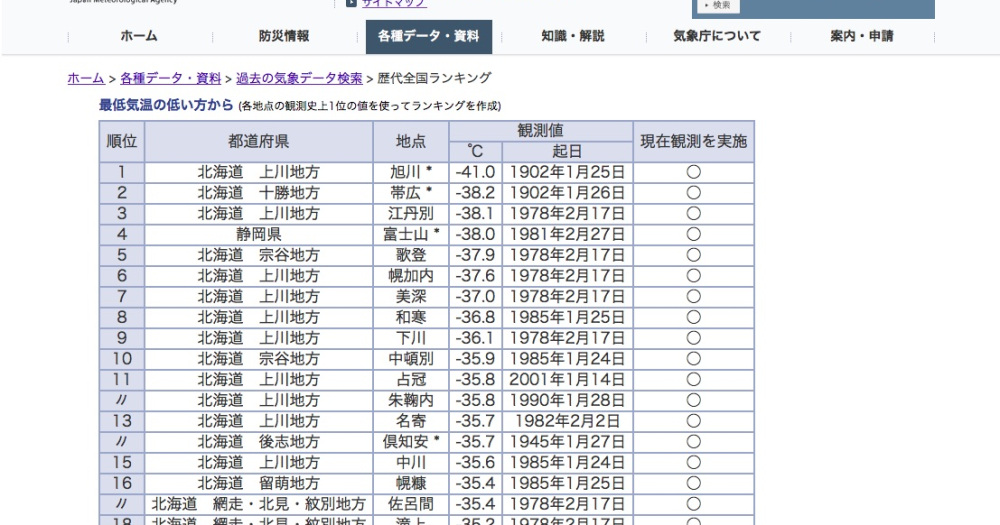
Task: Click the -38.0 temperature value
Action: (x=476, y=235)
